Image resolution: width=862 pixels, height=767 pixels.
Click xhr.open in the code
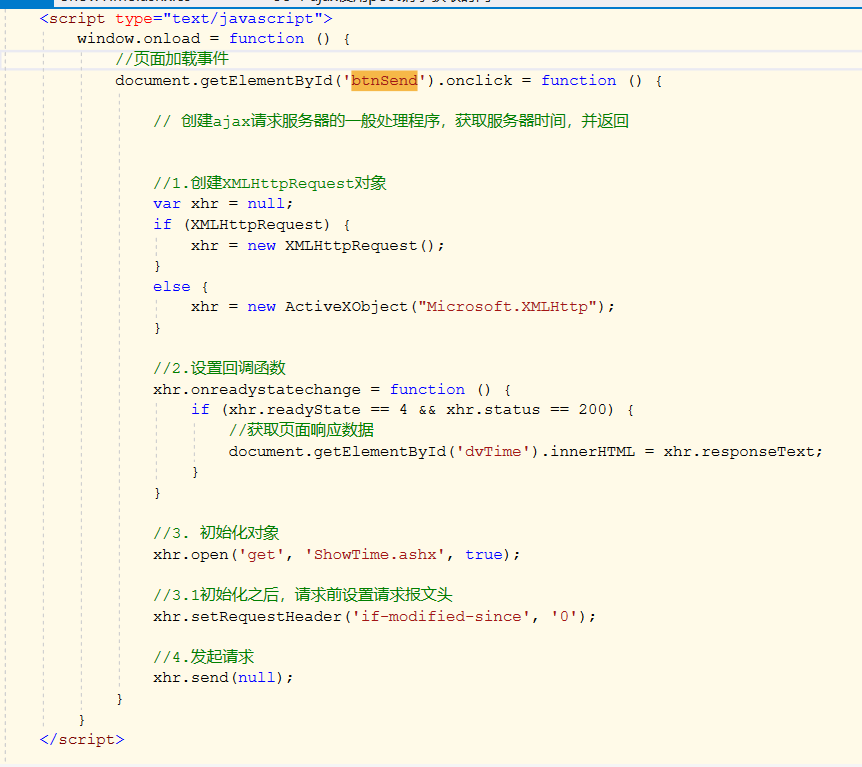(191, 555)
